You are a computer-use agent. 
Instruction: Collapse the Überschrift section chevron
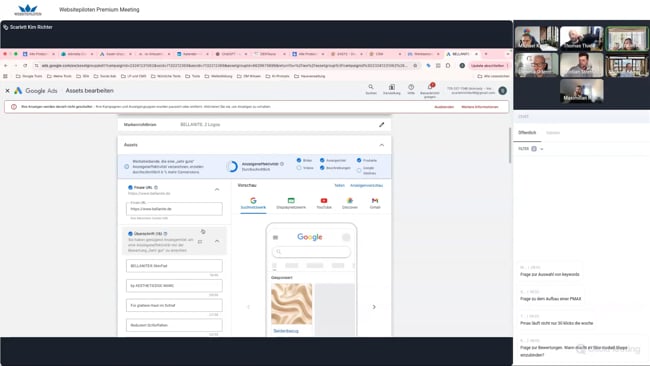[x=217, y=241]
